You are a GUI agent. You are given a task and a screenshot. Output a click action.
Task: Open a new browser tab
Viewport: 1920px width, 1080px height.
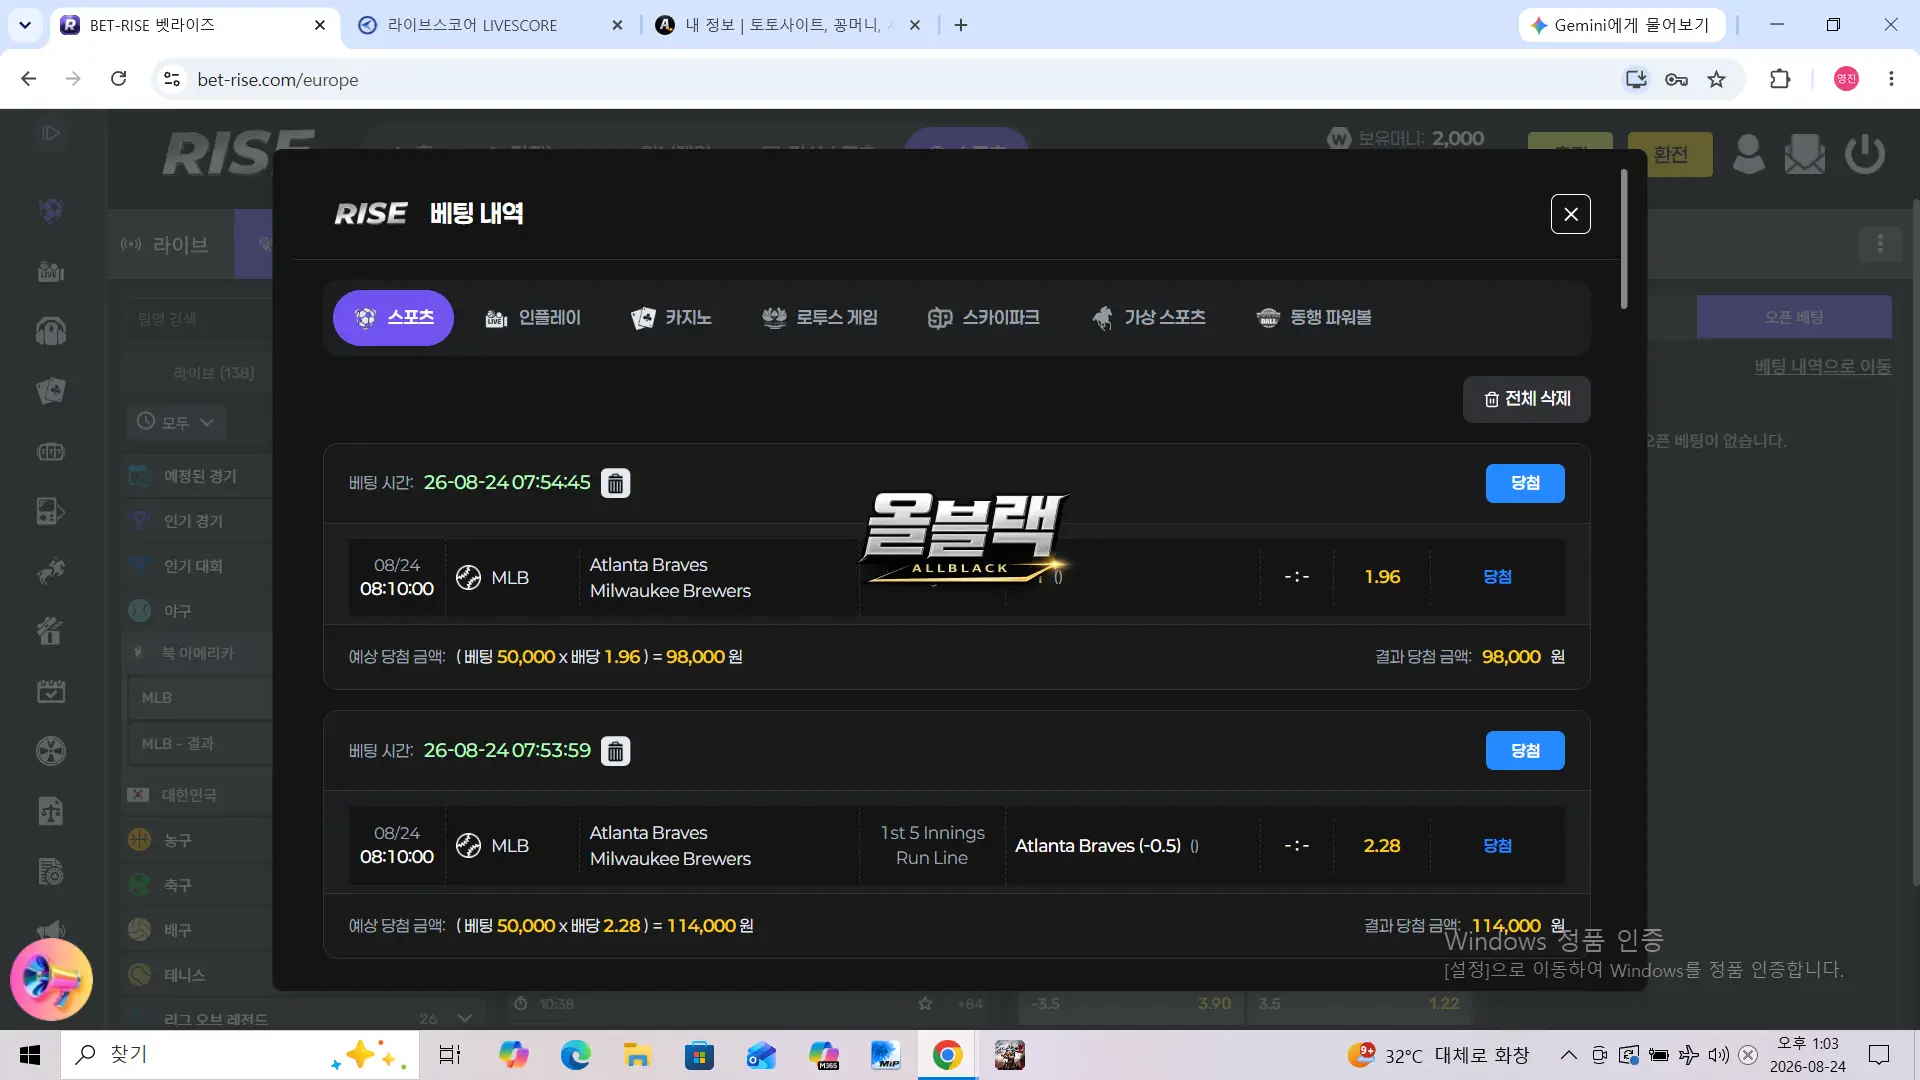pos(961,25)
